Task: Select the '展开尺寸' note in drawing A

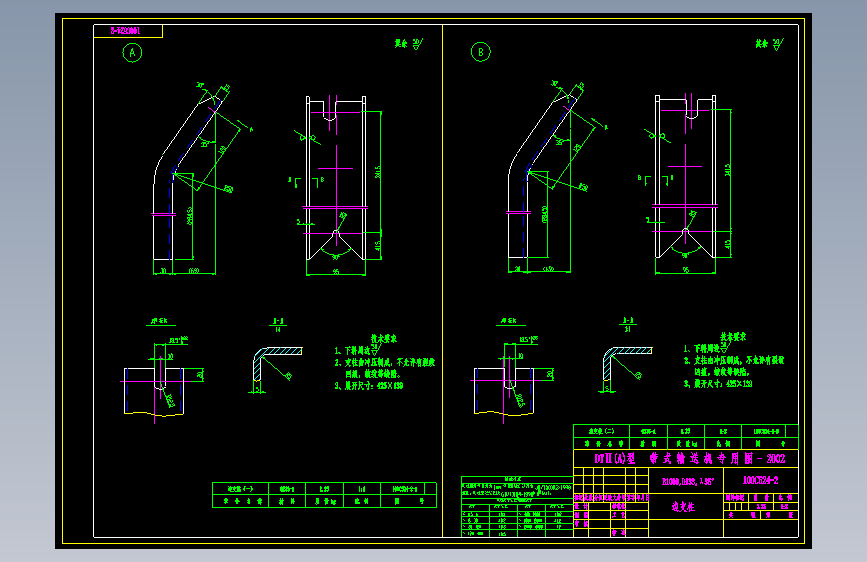Action: click(369, 386)
